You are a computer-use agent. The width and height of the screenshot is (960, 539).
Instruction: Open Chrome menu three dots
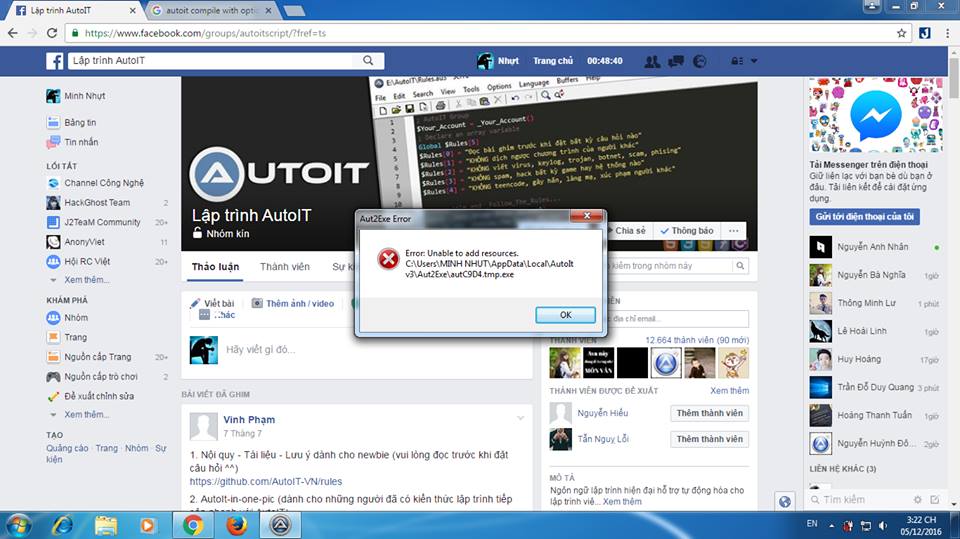[947, 33]
